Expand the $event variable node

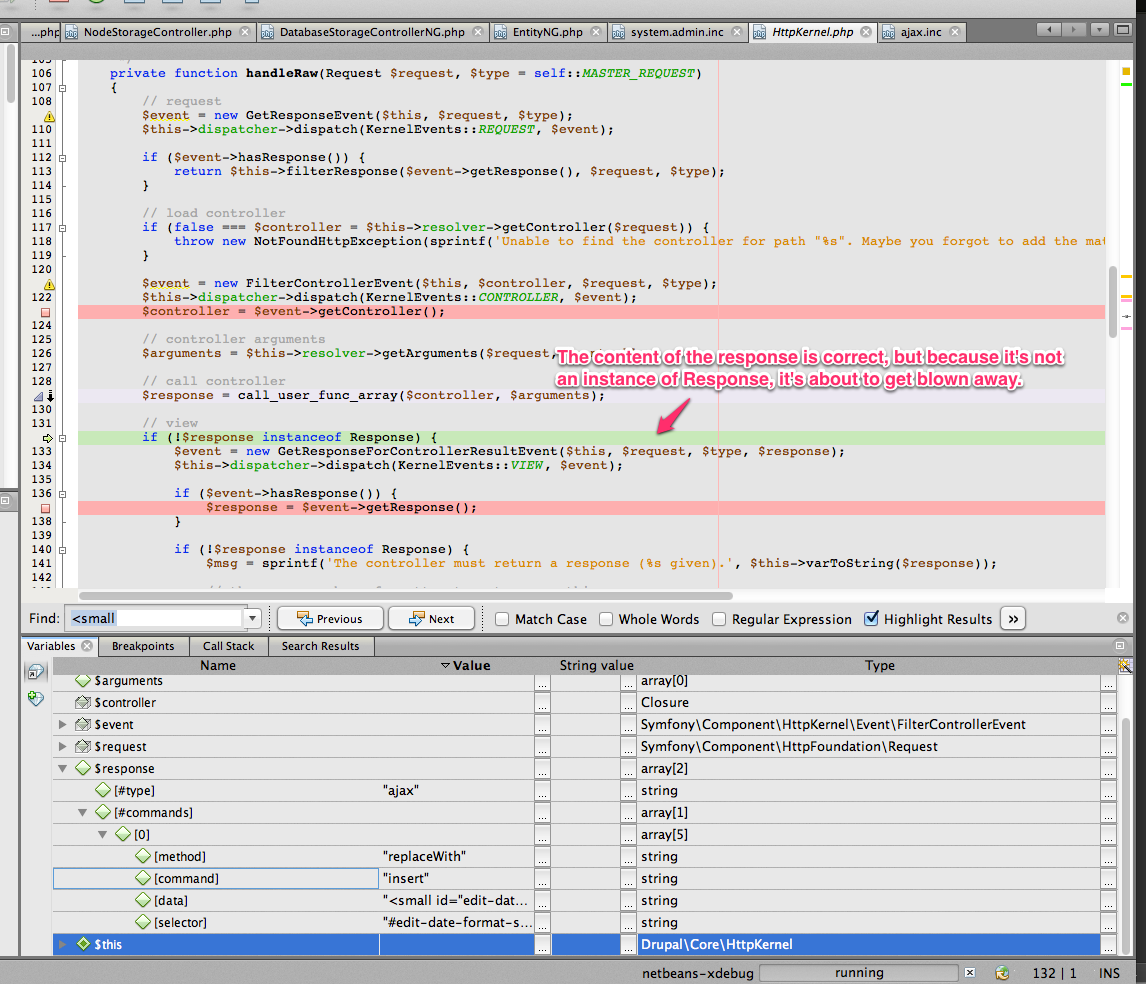[x=64, y=725]
